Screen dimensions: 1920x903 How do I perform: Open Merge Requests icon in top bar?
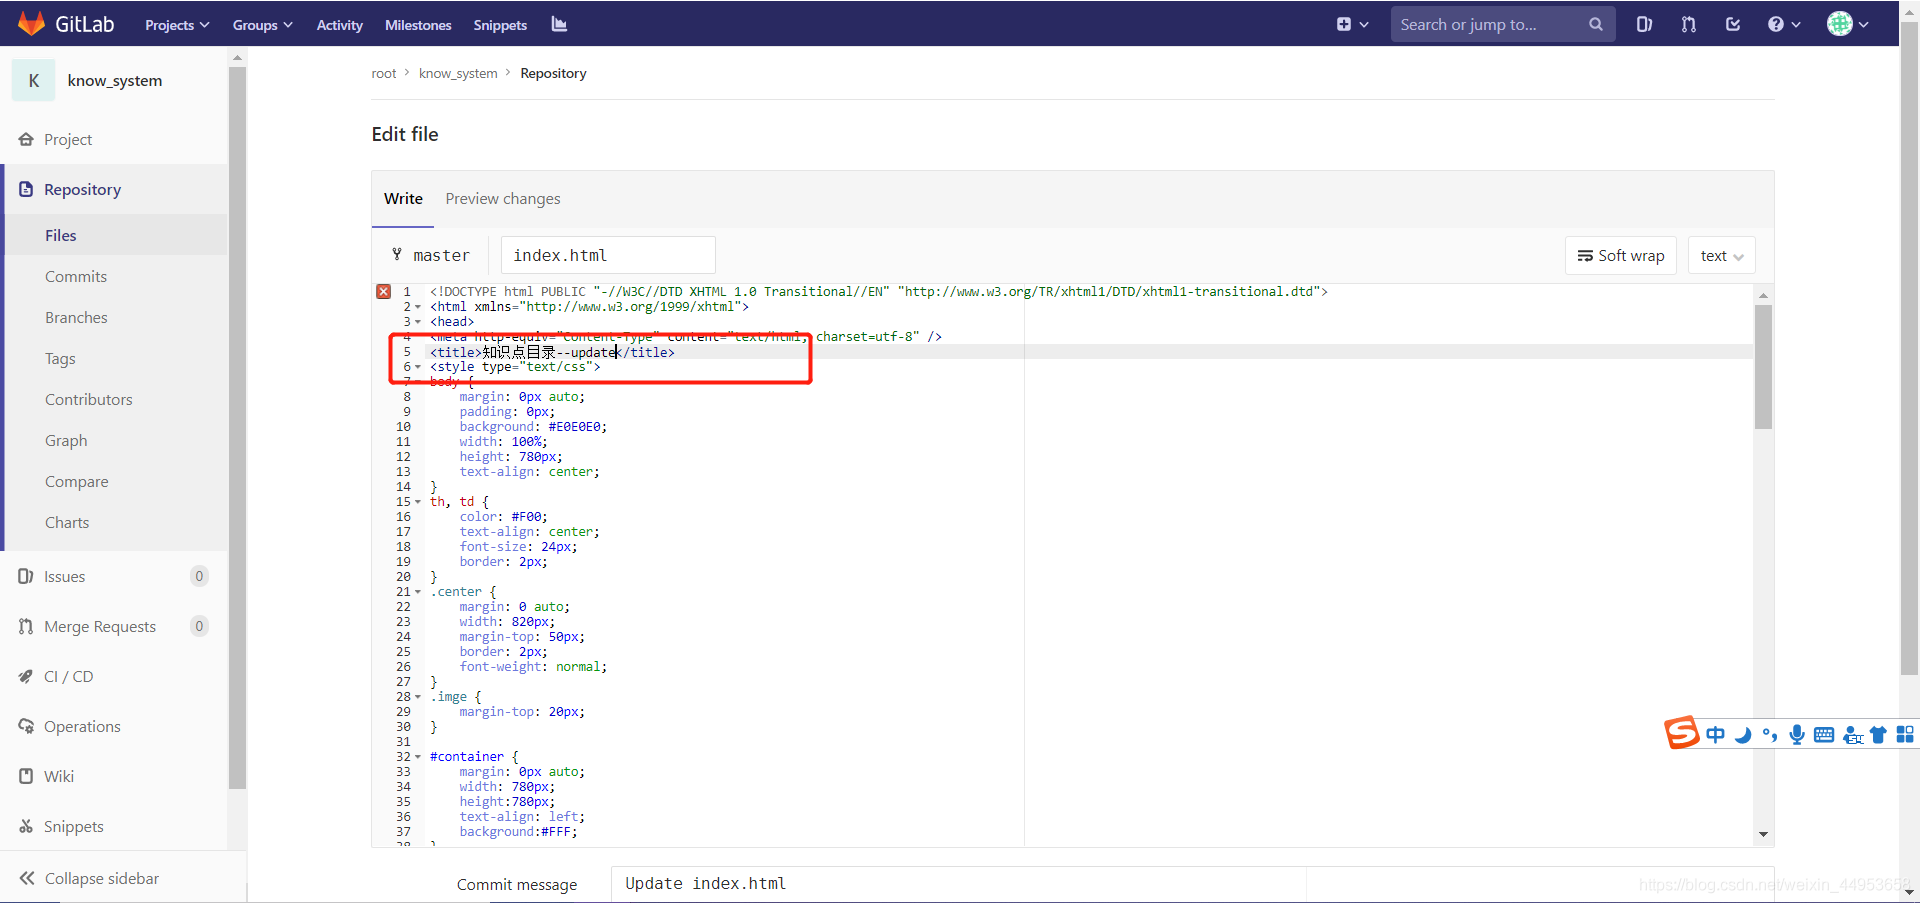[1689, 24]
